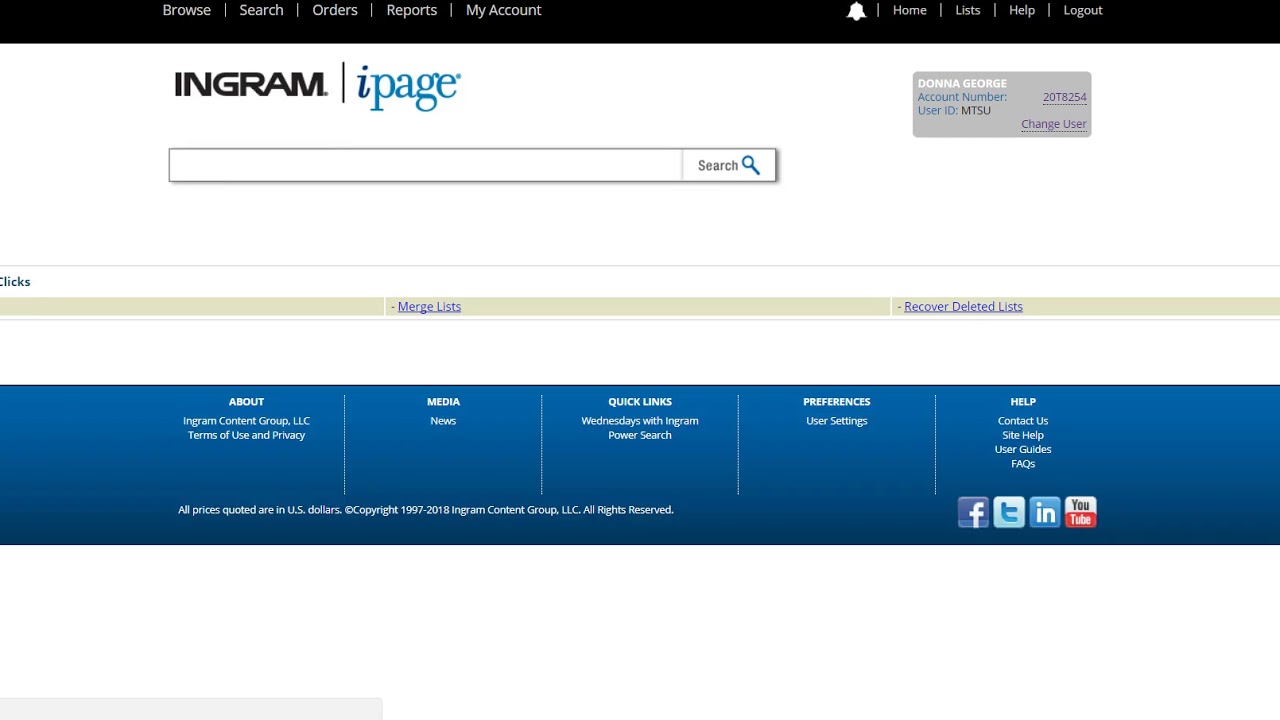Click the Search button with magnifier
Image resolution: width=1280 pixels, height=720 pixels.
[x=729, y=165]
